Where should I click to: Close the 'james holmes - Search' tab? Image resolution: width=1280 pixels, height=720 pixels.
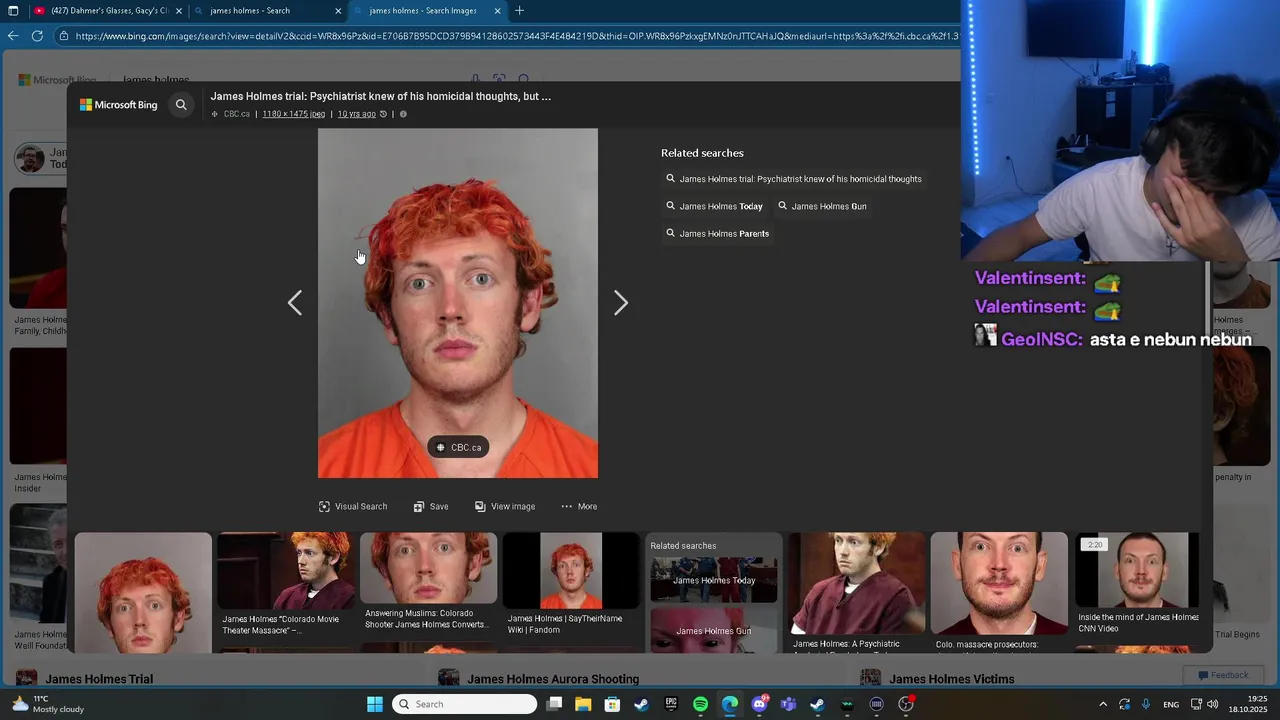pyautogui.click(x=338, y=11)
